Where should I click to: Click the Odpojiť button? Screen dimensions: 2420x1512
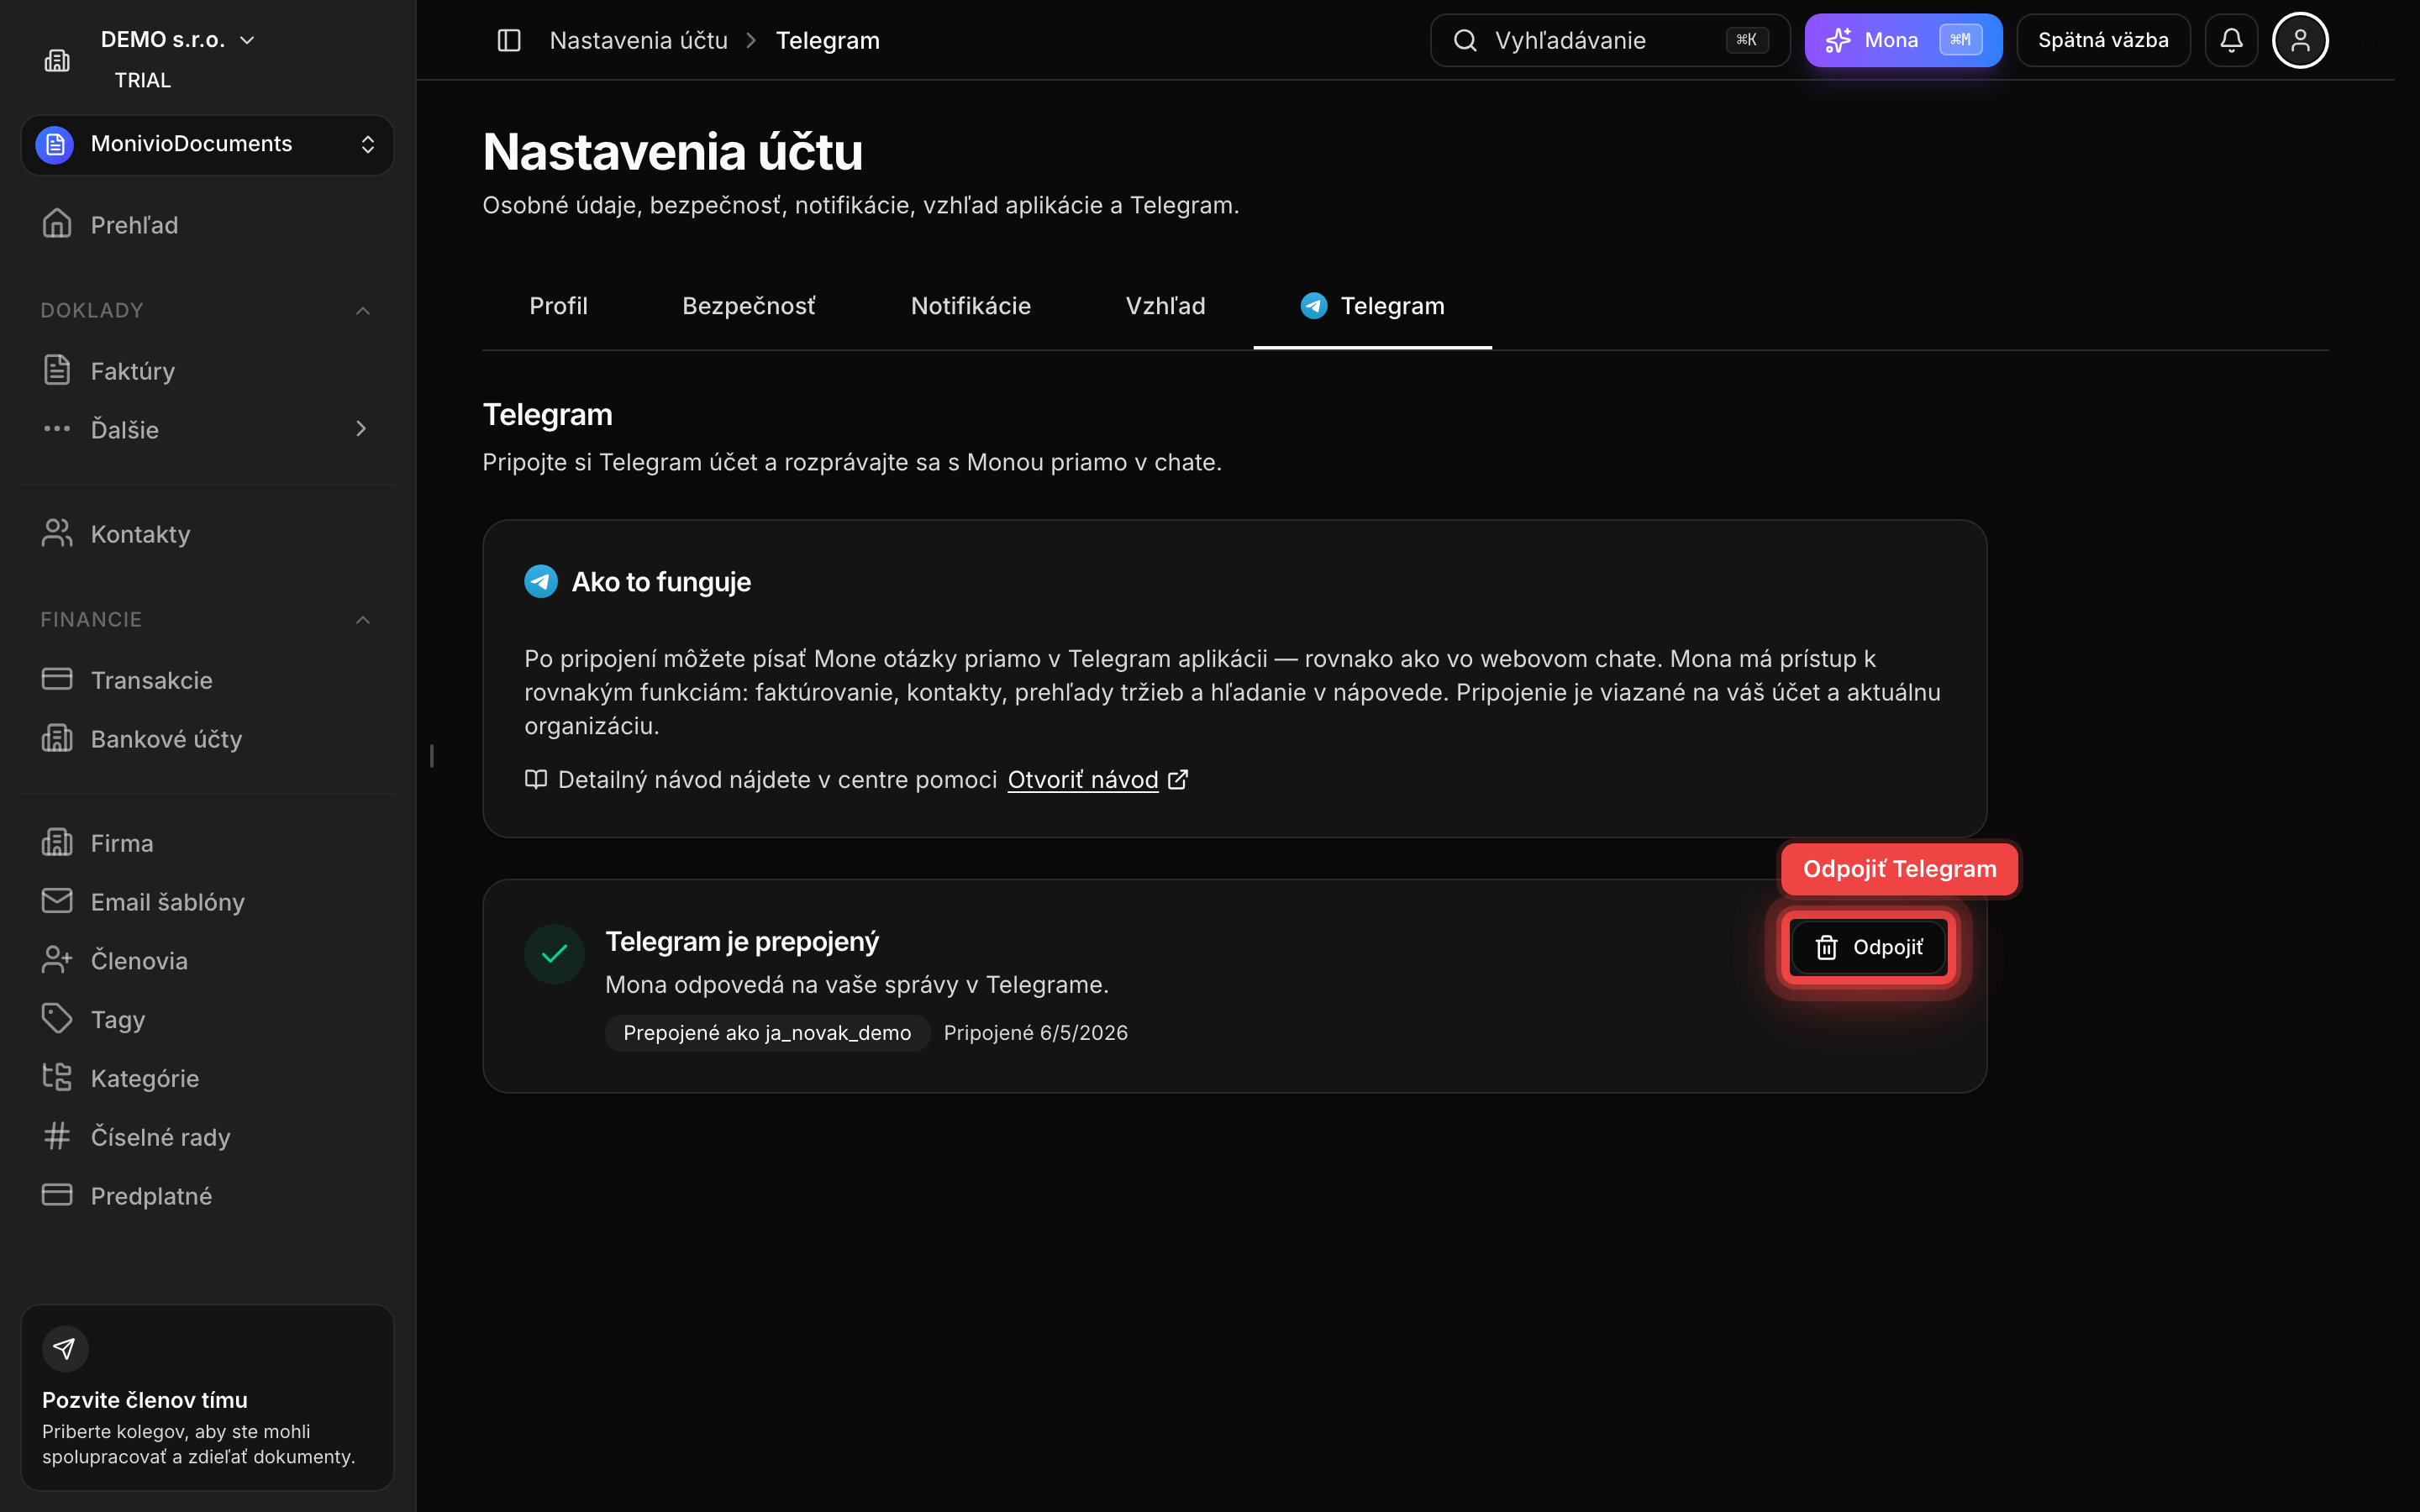coord(1868,947)
